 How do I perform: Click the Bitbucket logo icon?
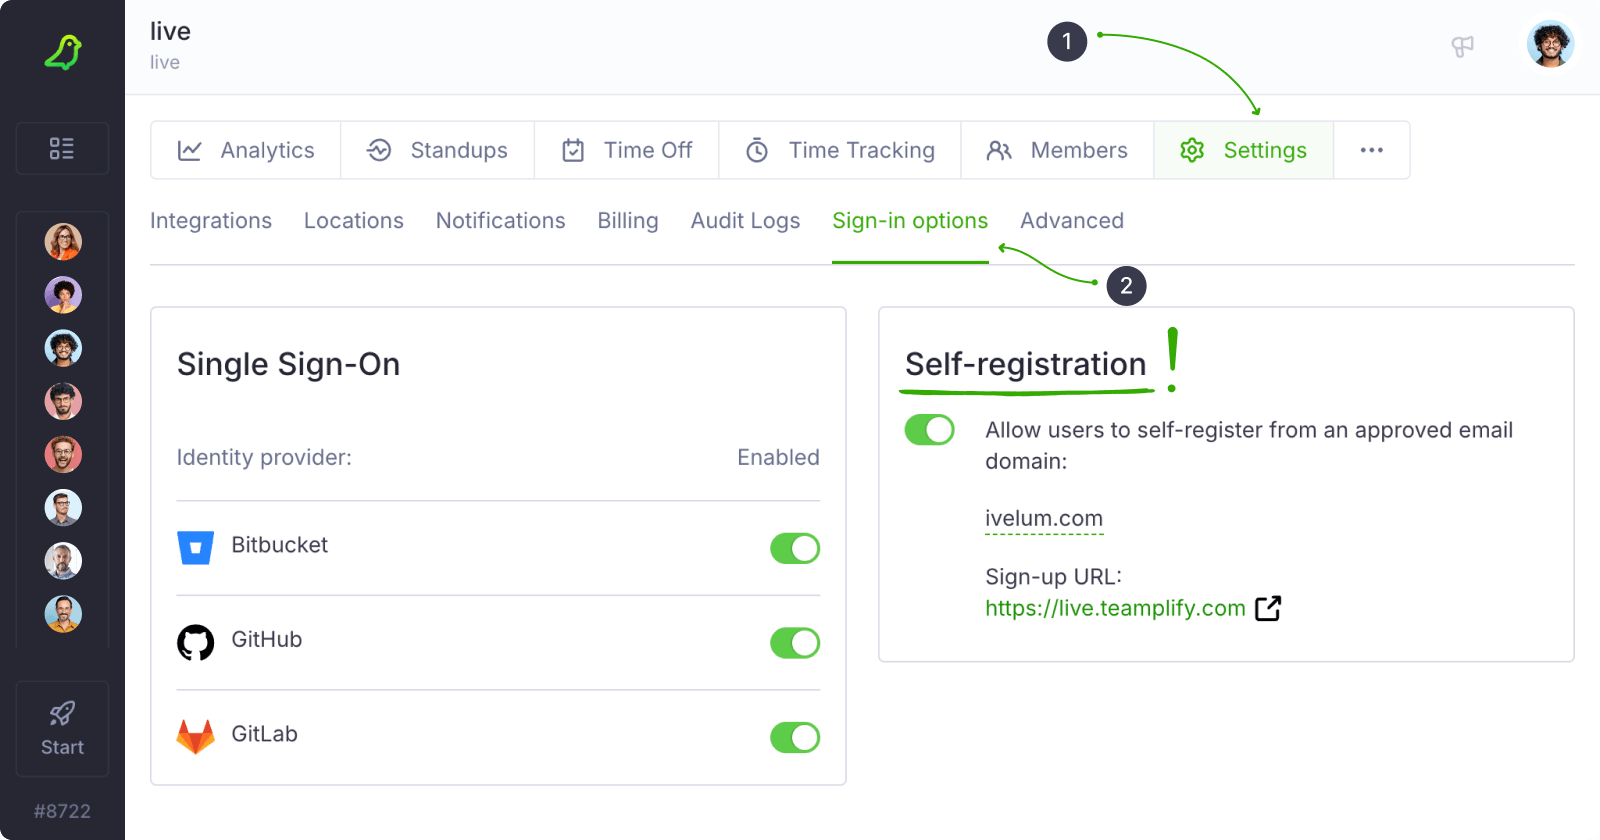[x=195, y=547]
